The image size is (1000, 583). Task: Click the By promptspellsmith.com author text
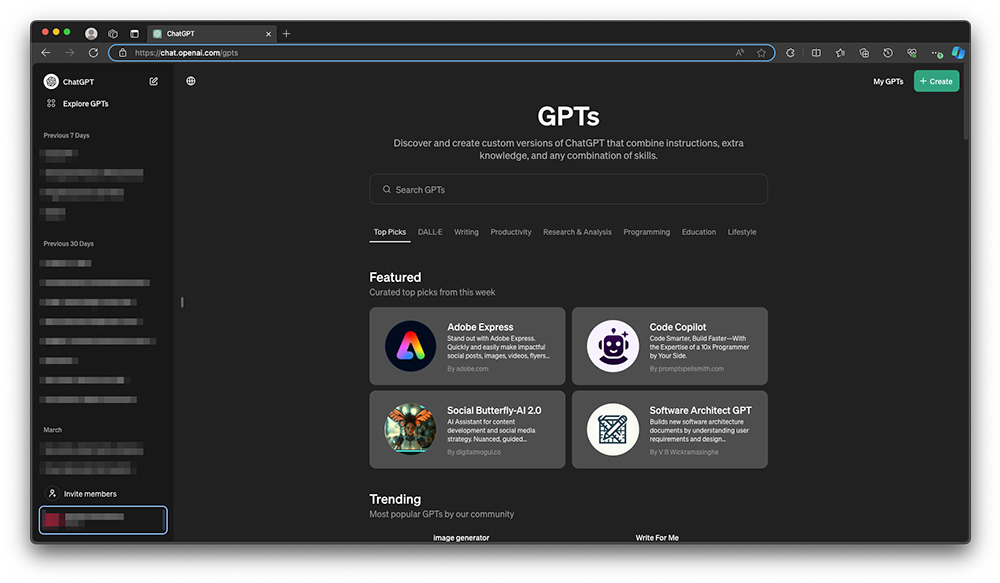pos(686,369)
